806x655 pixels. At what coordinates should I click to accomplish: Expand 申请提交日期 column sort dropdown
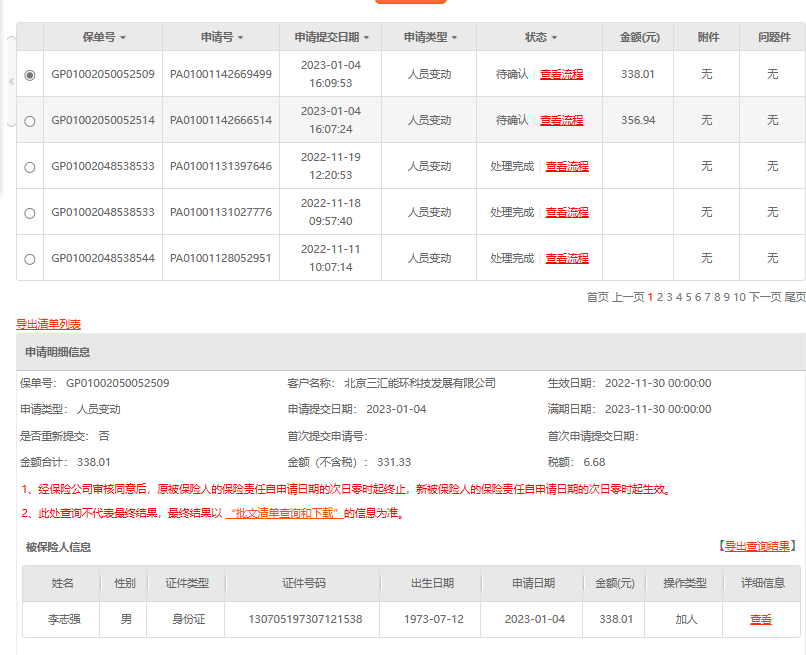click(366, 38)
